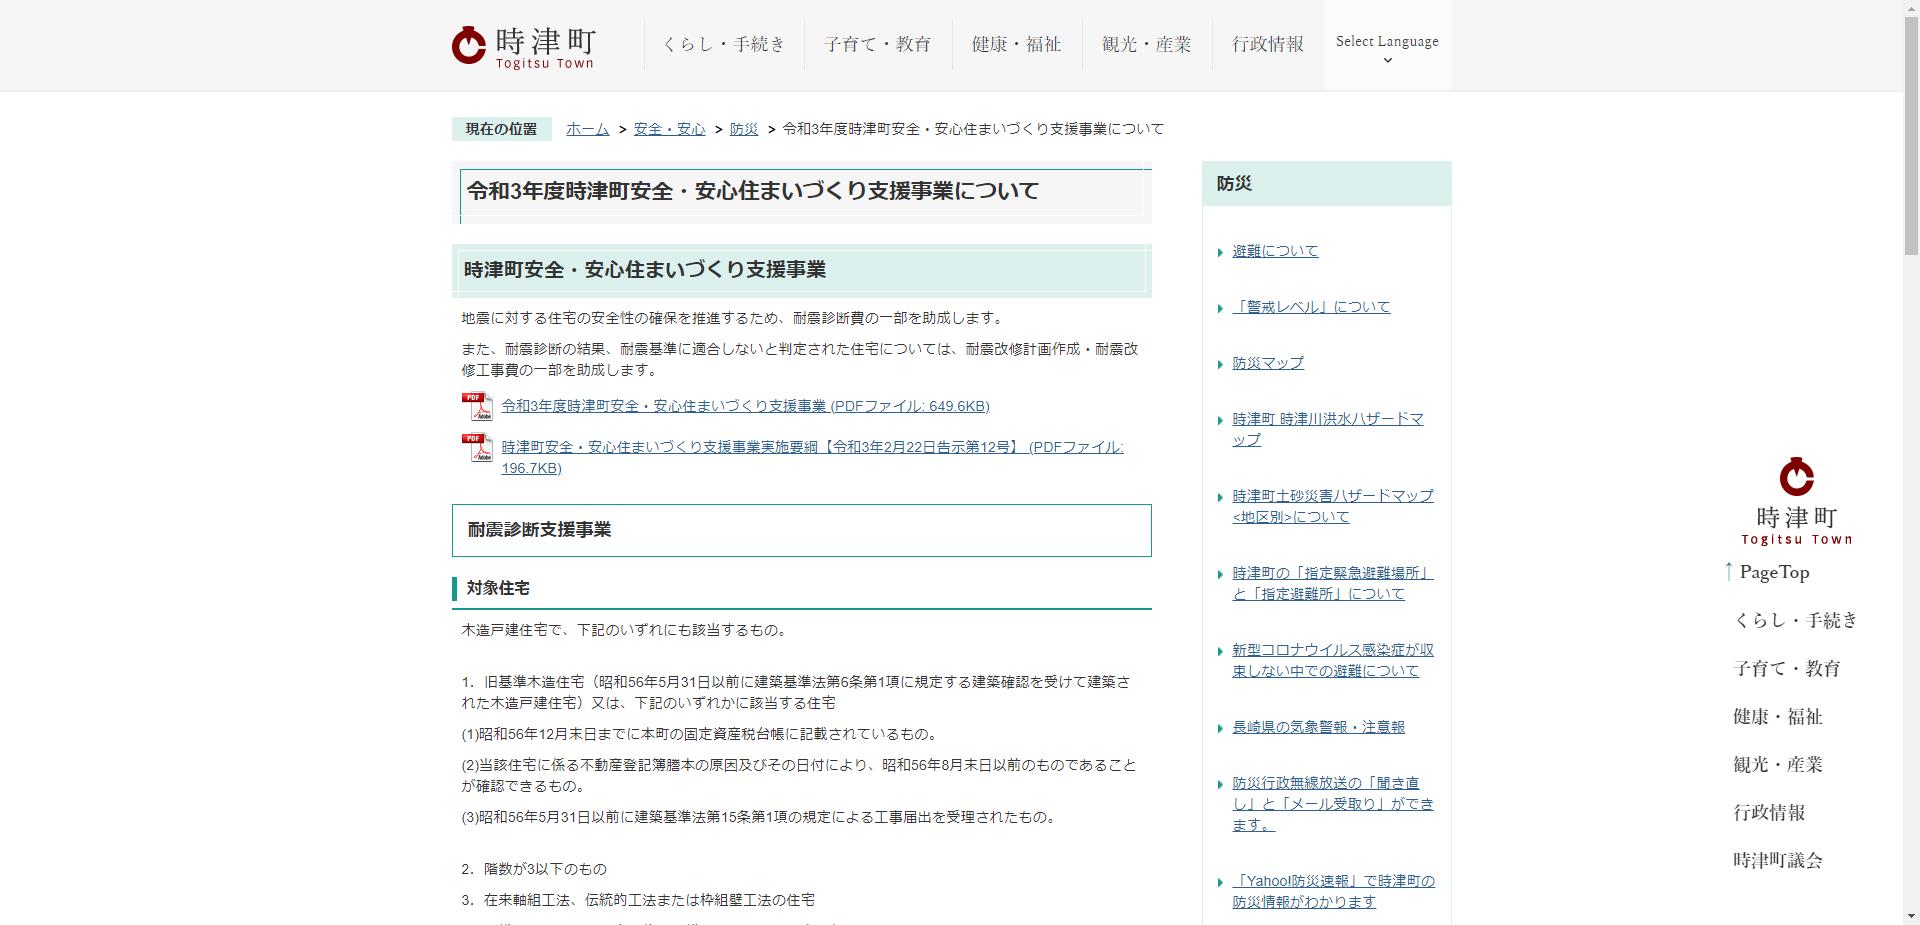Click the PageTop arrow icon
Screen dimensions: 1920x925
click(x=1730, y=571)
